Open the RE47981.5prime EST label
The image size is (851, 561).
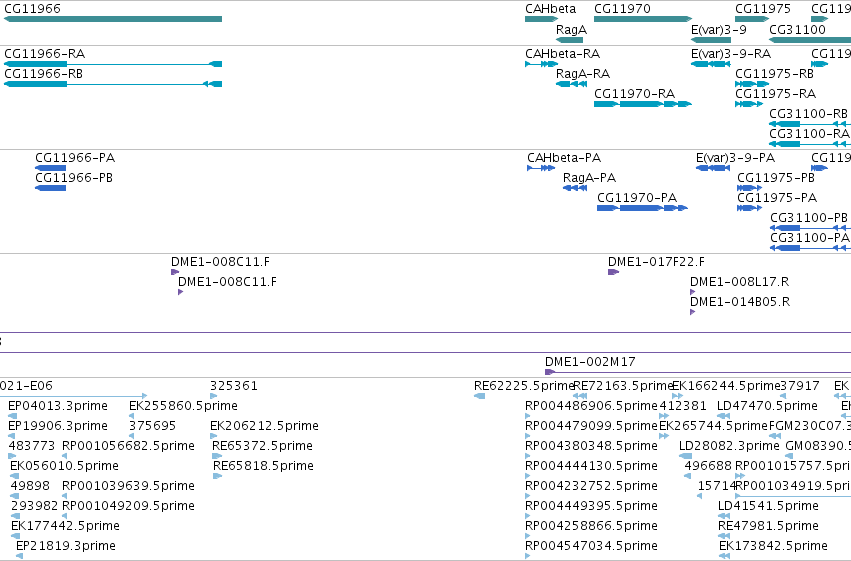pyautogui.click(x=768, y=526)
